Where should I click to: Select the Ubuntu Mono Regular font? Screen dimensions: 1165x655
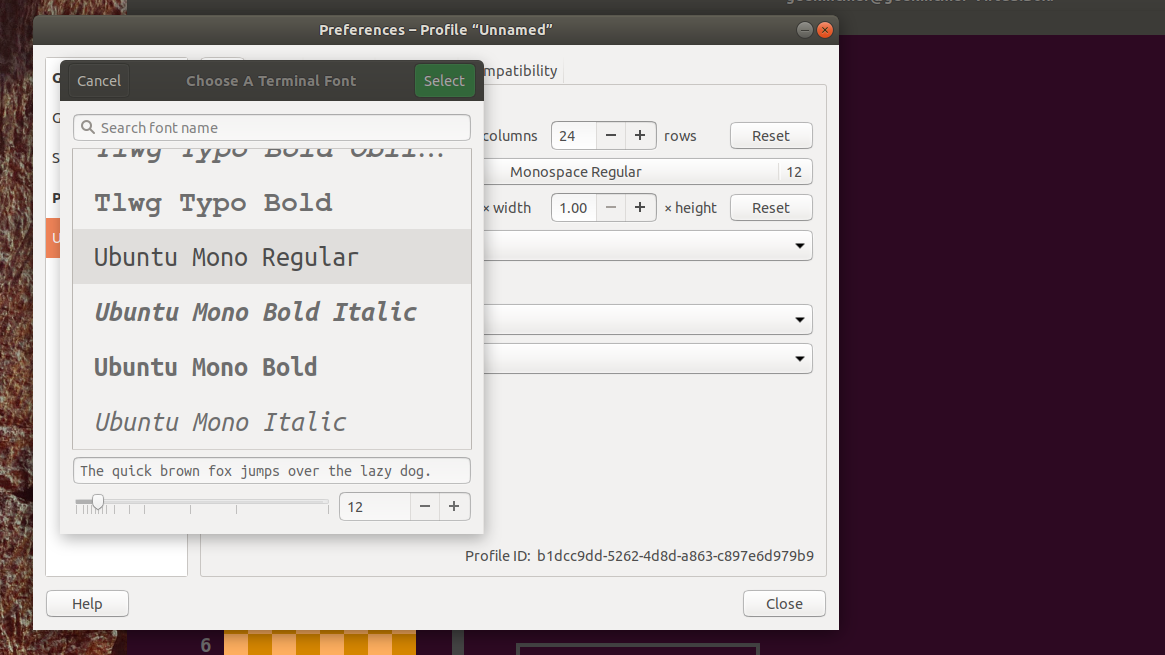225,257
